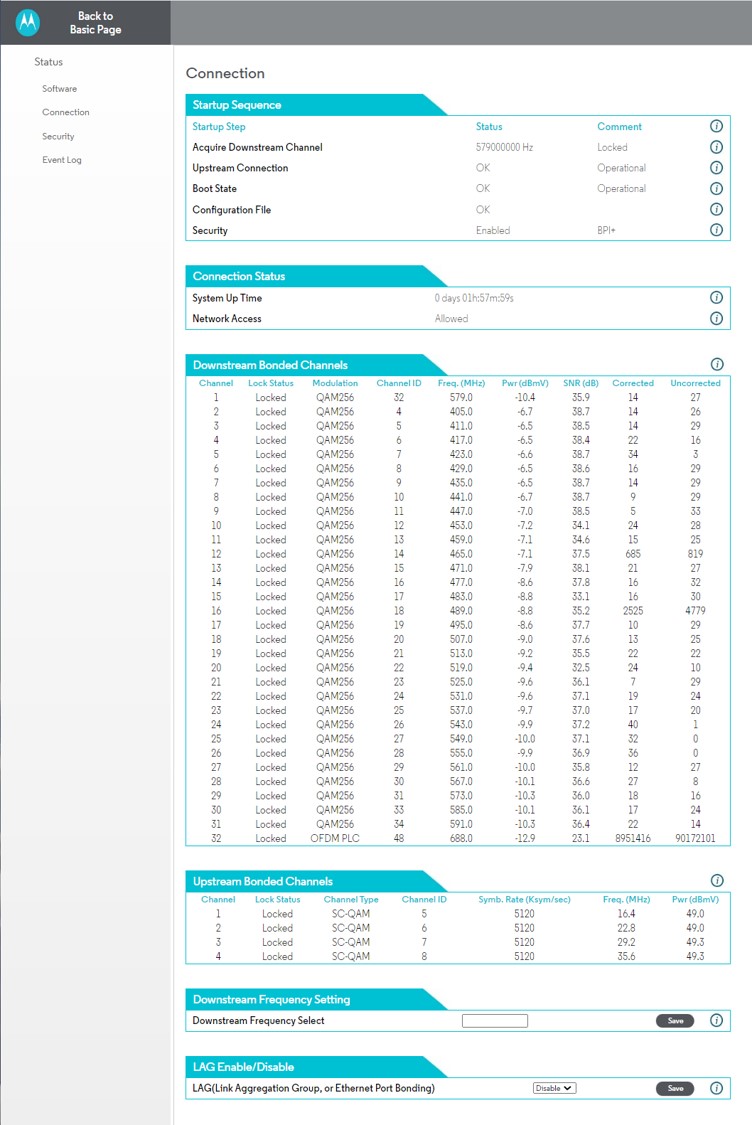
Task: Click the 'Boot State' startup step
Action: tap(215, 189)
